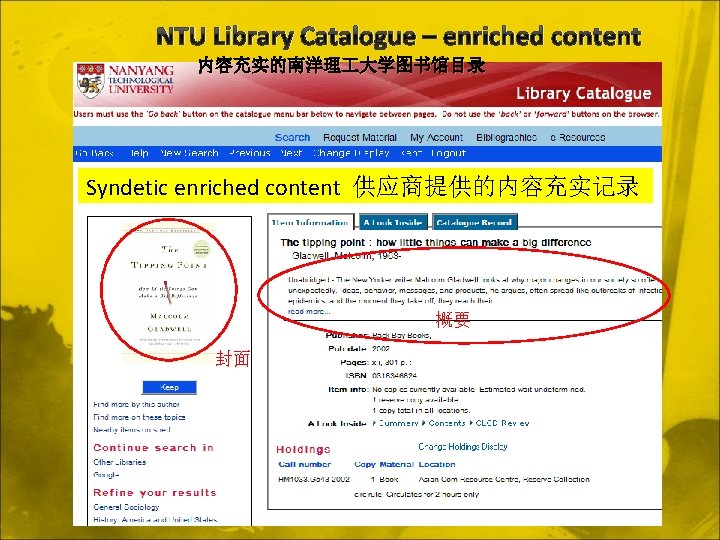Open CLCD Review link
Viewport: 720px width, 540px height.
tap(502, 423)
